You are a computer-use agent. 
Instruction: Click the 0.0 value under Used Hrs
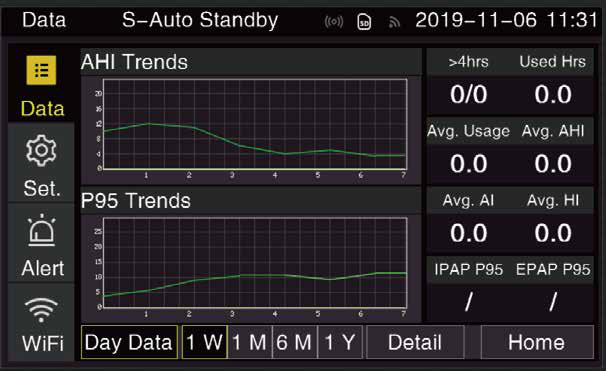(553, 94)
